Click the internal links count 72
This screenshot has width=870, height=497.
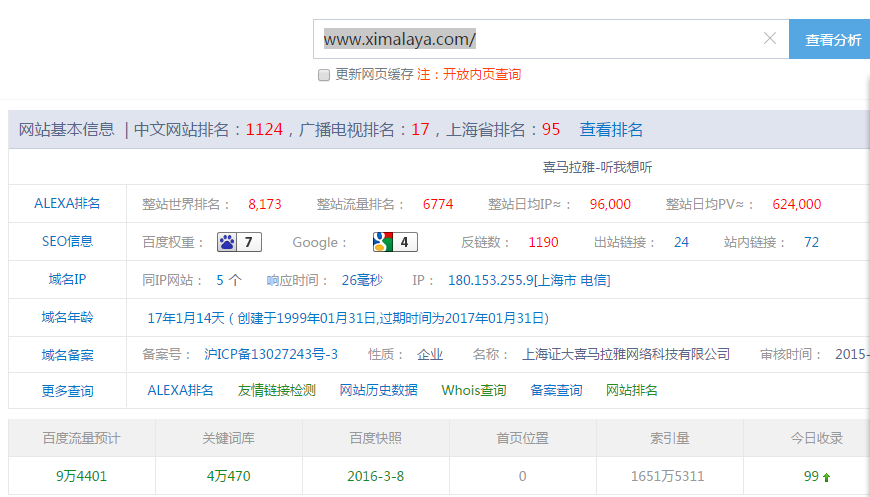click(x=811, y=242)
